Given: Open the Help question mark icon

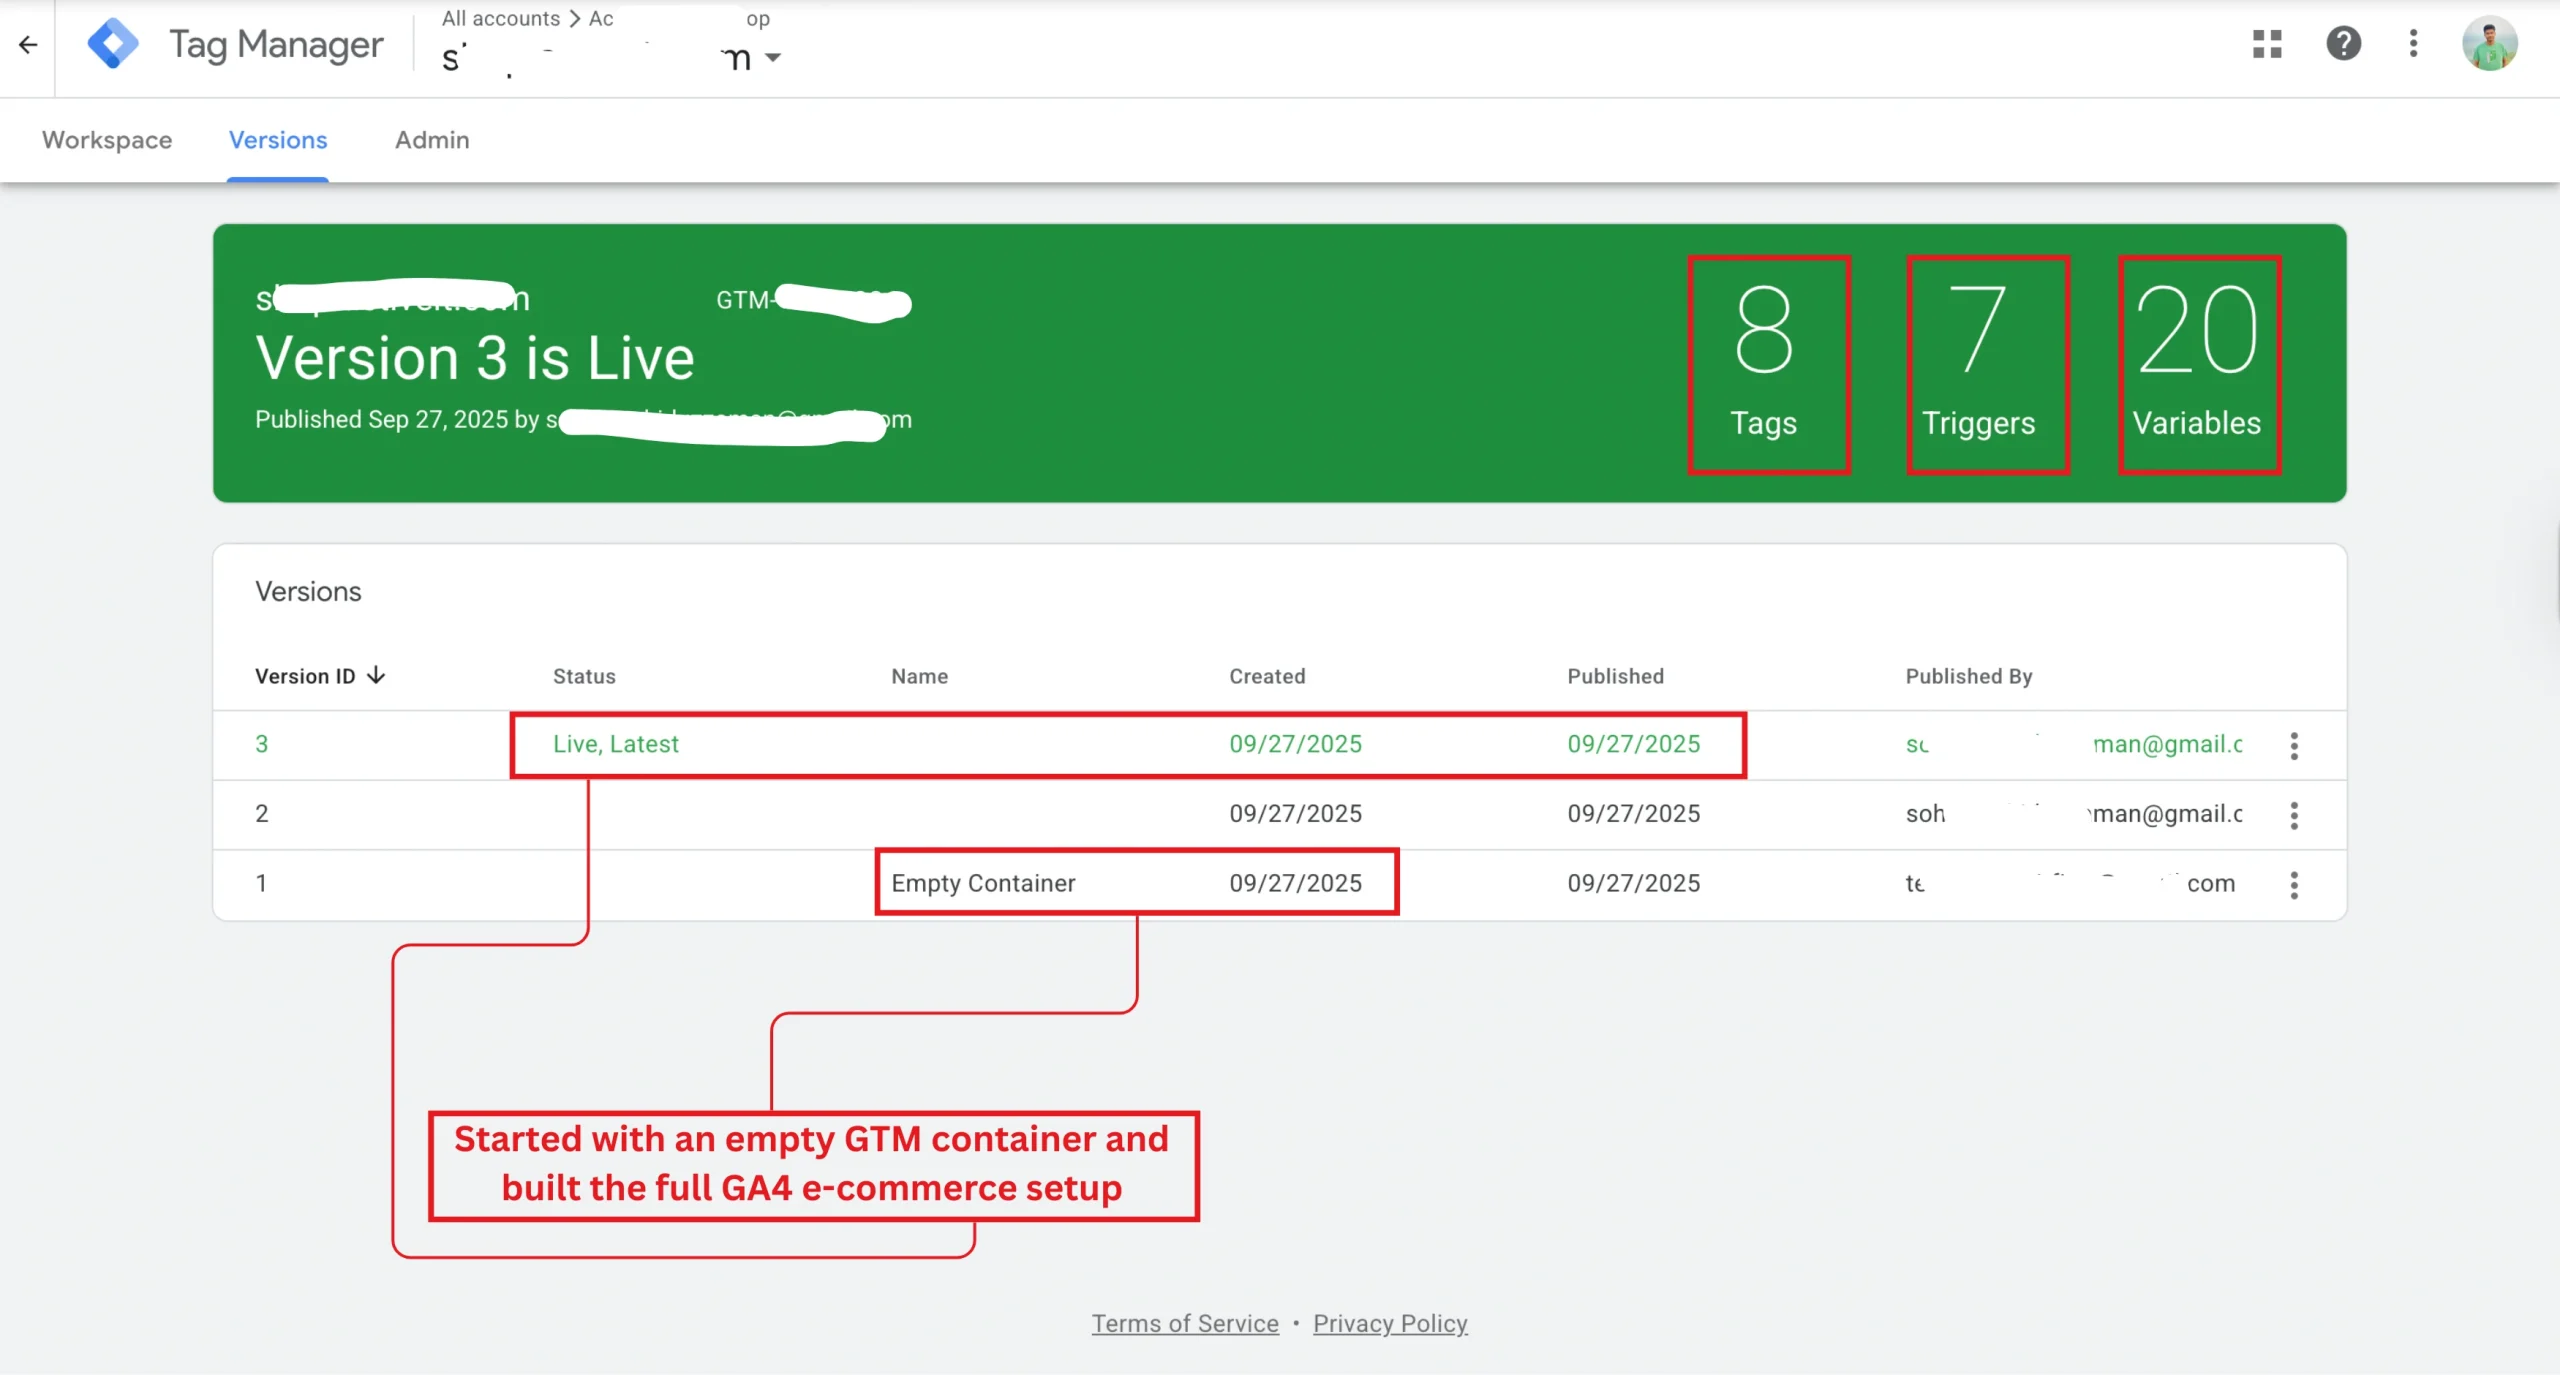Looking at the screenshot, I should click(x=2343, y=44).
